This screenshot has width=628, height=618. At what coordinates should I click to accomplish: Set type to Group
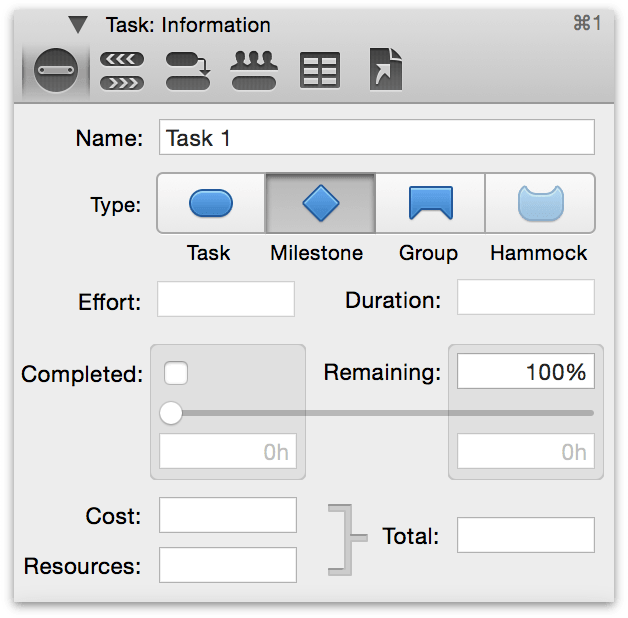pyautogui.click(x=431, y=203)
